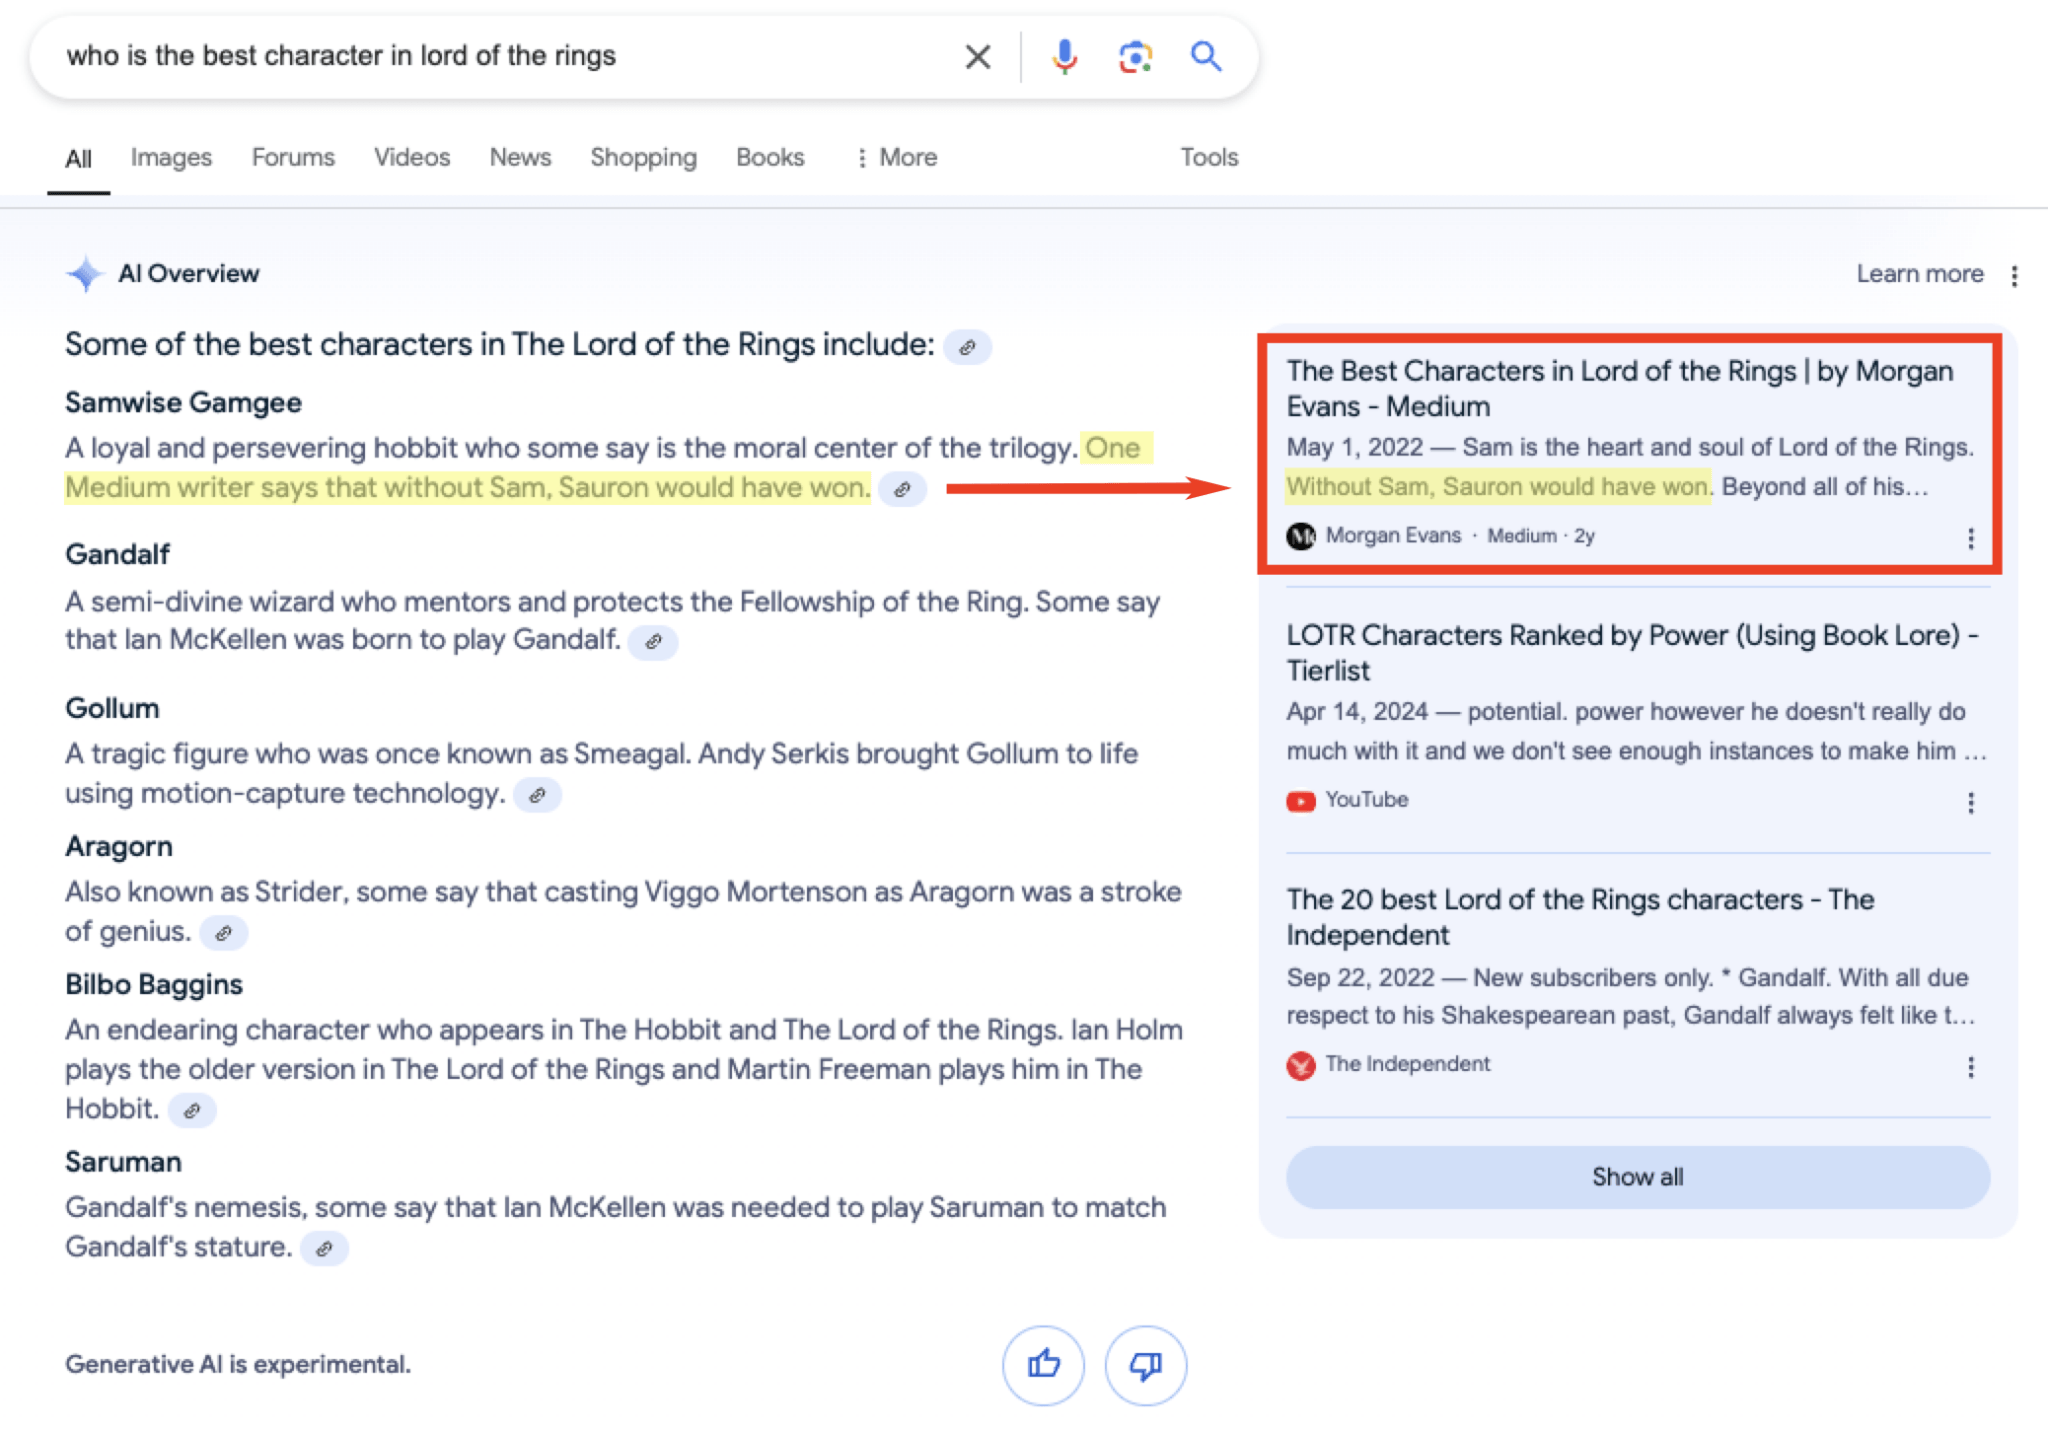Click the Bilbo Baggins heading
The image size is (2048, 1430).
point(154,985)
